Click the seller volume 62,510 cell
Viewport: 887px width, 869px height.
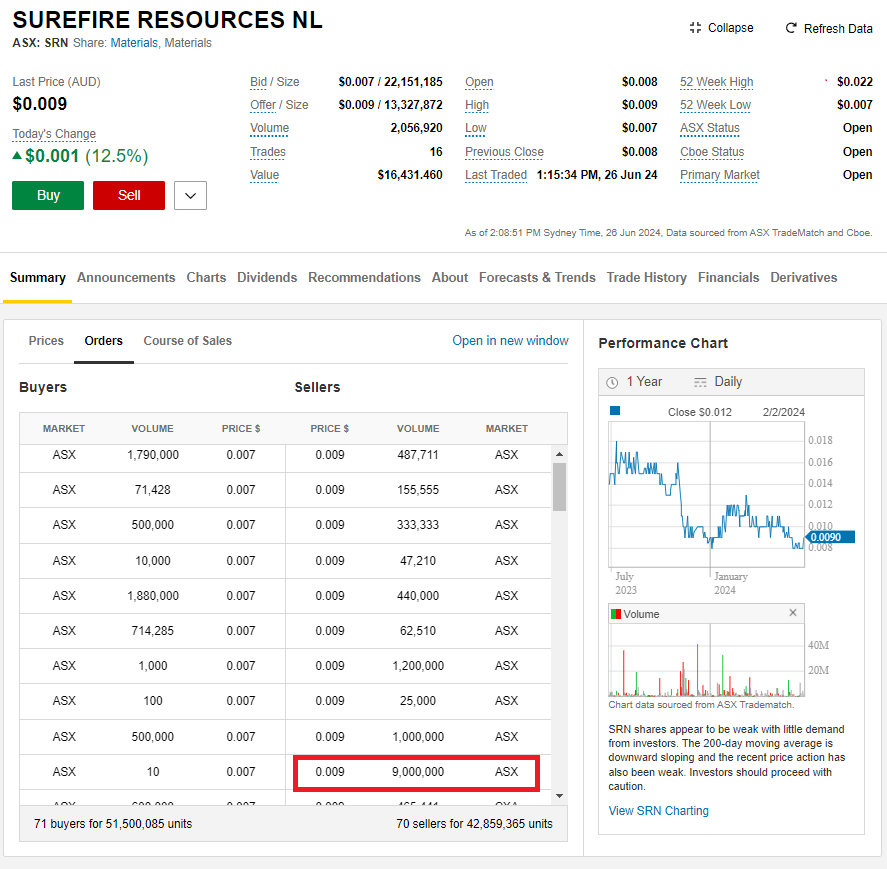click(418, 631)
